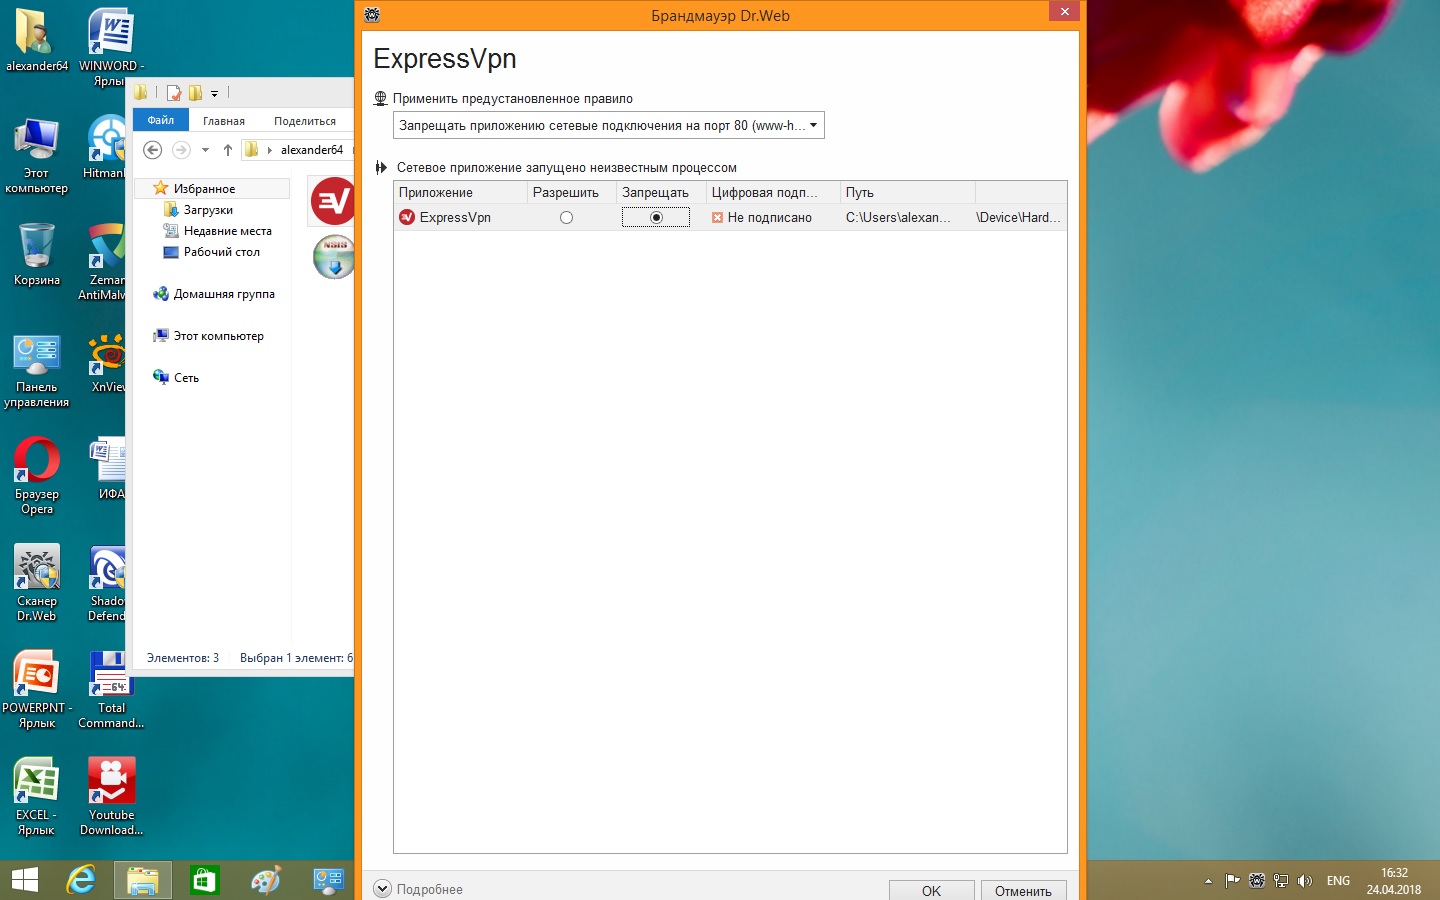Launch the Браузер Opera desktop shortcut
Viewport: 1440px width, 900px height.
click(x=37, y=477)
